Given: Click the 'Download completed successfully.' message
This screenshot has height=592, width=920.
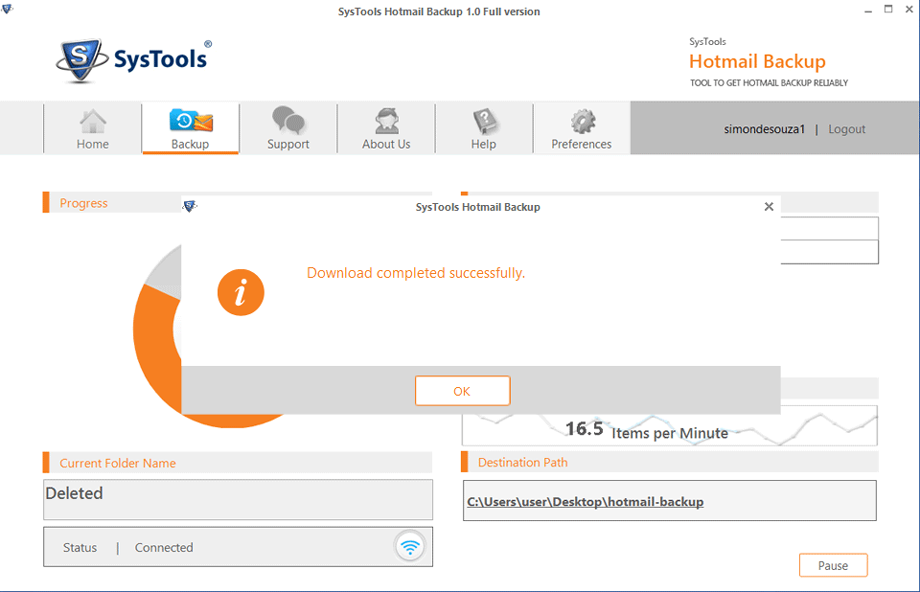Looking at the screenshot, I should point(416,273).
